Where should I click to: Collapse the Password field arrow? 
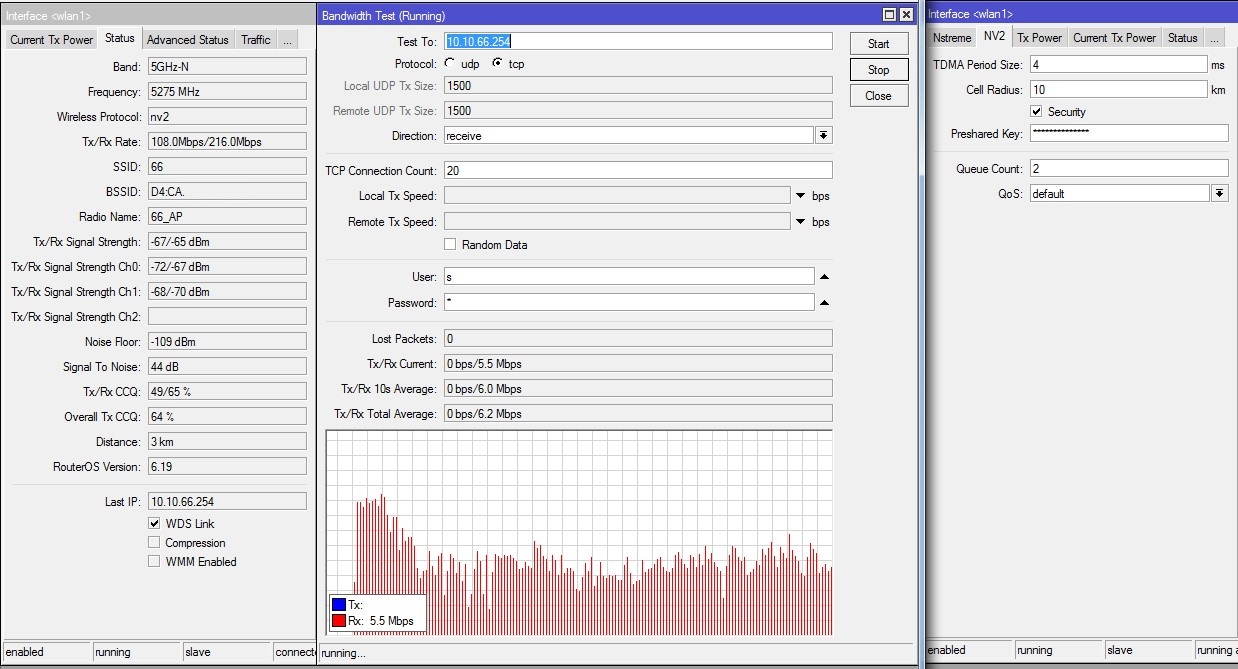[x=825, y=303]
